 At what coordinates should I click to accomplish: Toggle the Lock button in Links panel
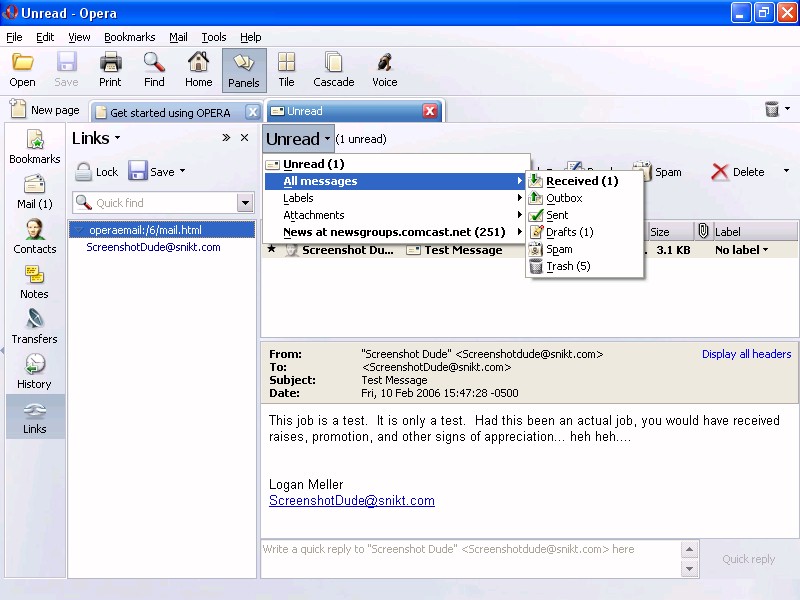click(x=97, y=172)
